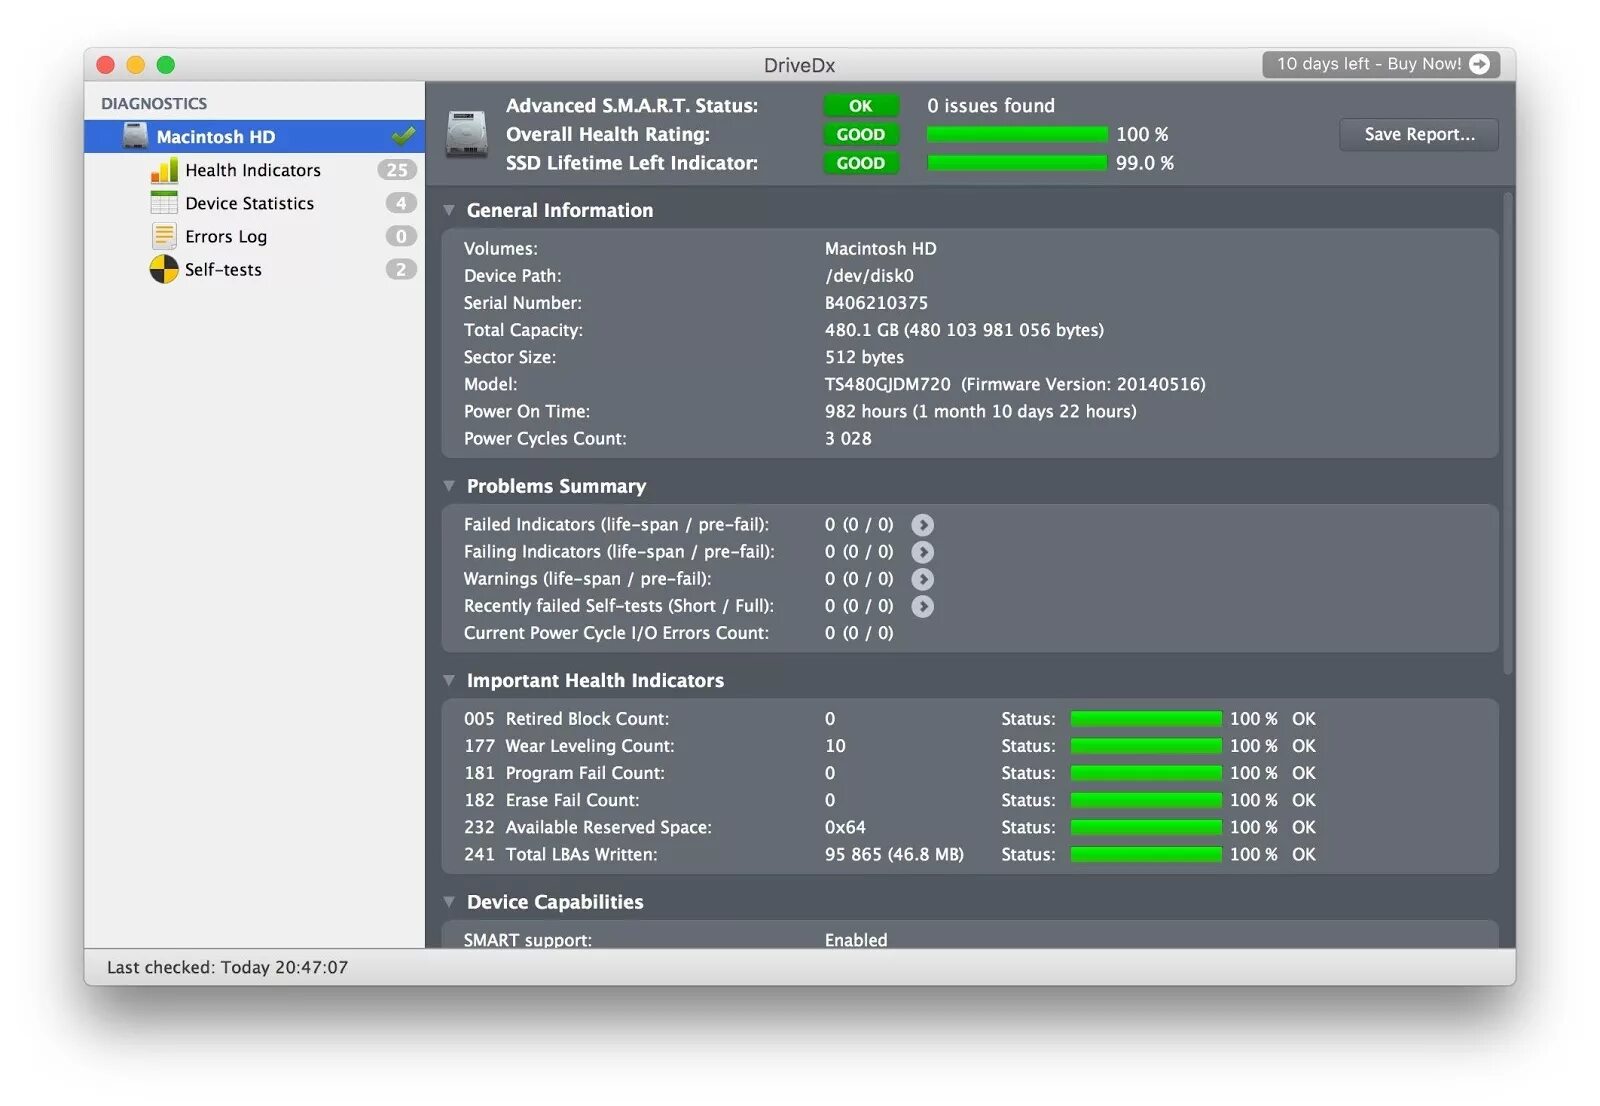Click the SSD Lifetime Left progress bar

1017,163
